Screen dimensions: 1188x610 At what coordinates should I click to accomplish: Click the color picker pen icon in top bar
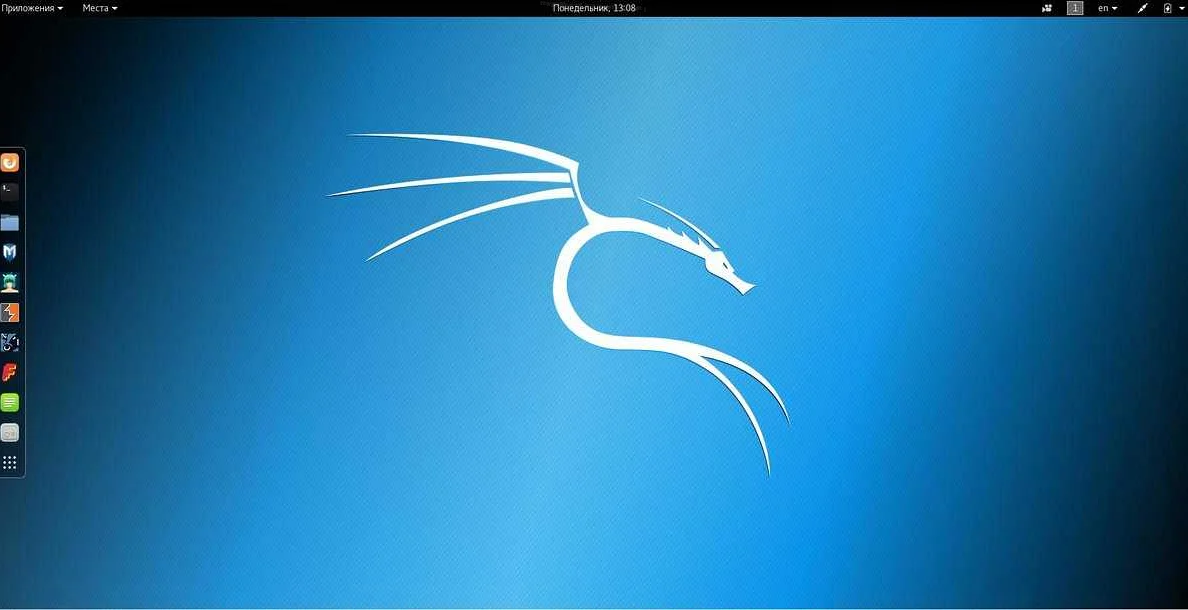coord(1143,8)
